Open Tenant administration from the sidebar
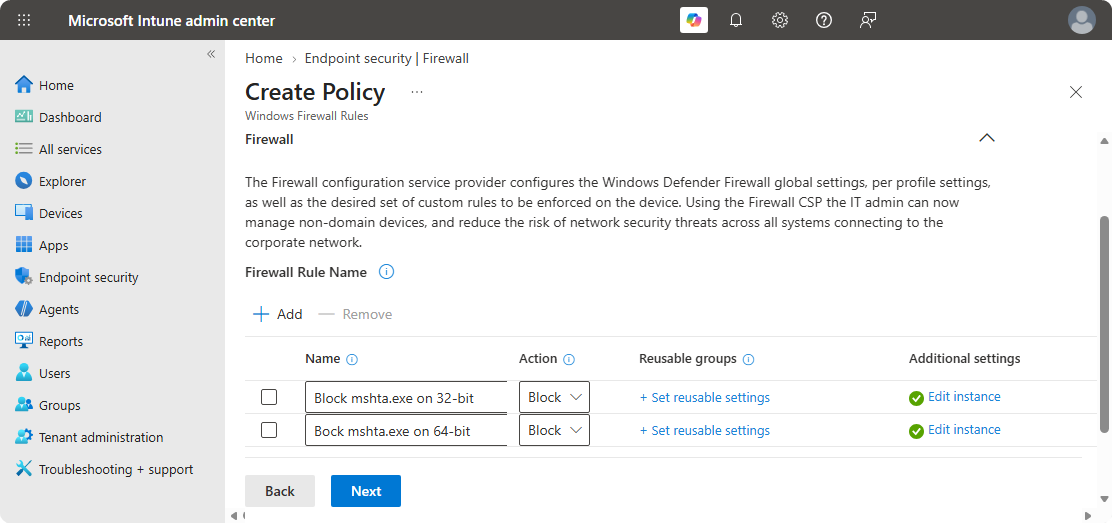Screen dimensions: 1112x523 pos(101,437)
